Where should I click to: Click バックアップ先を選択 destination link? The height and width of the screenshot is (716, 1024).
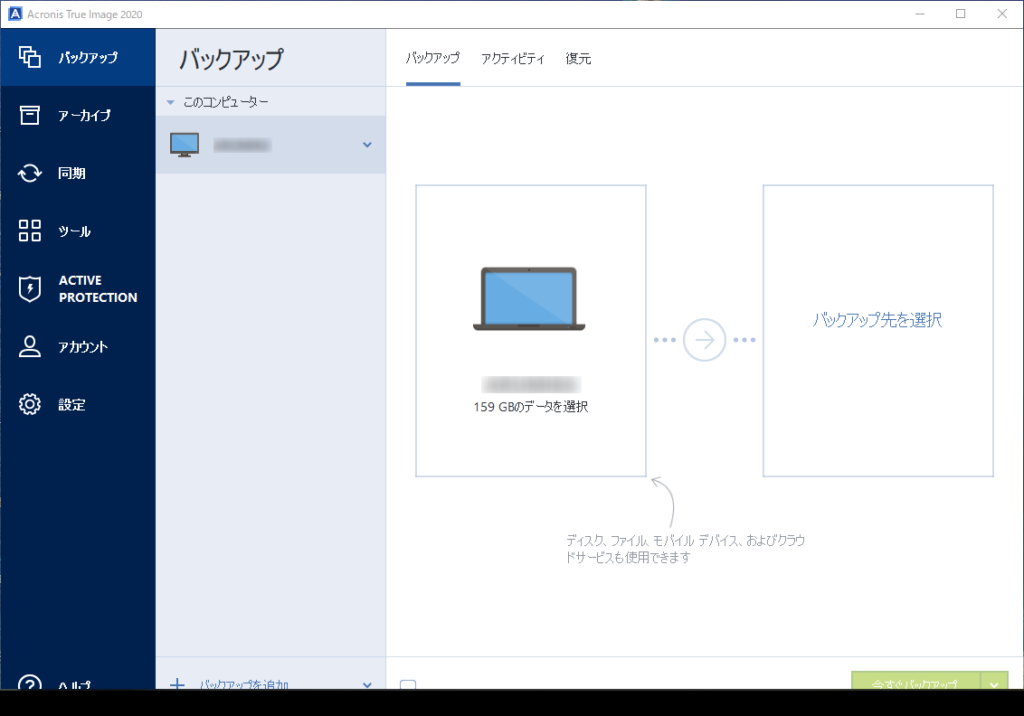tap(877, 319)
